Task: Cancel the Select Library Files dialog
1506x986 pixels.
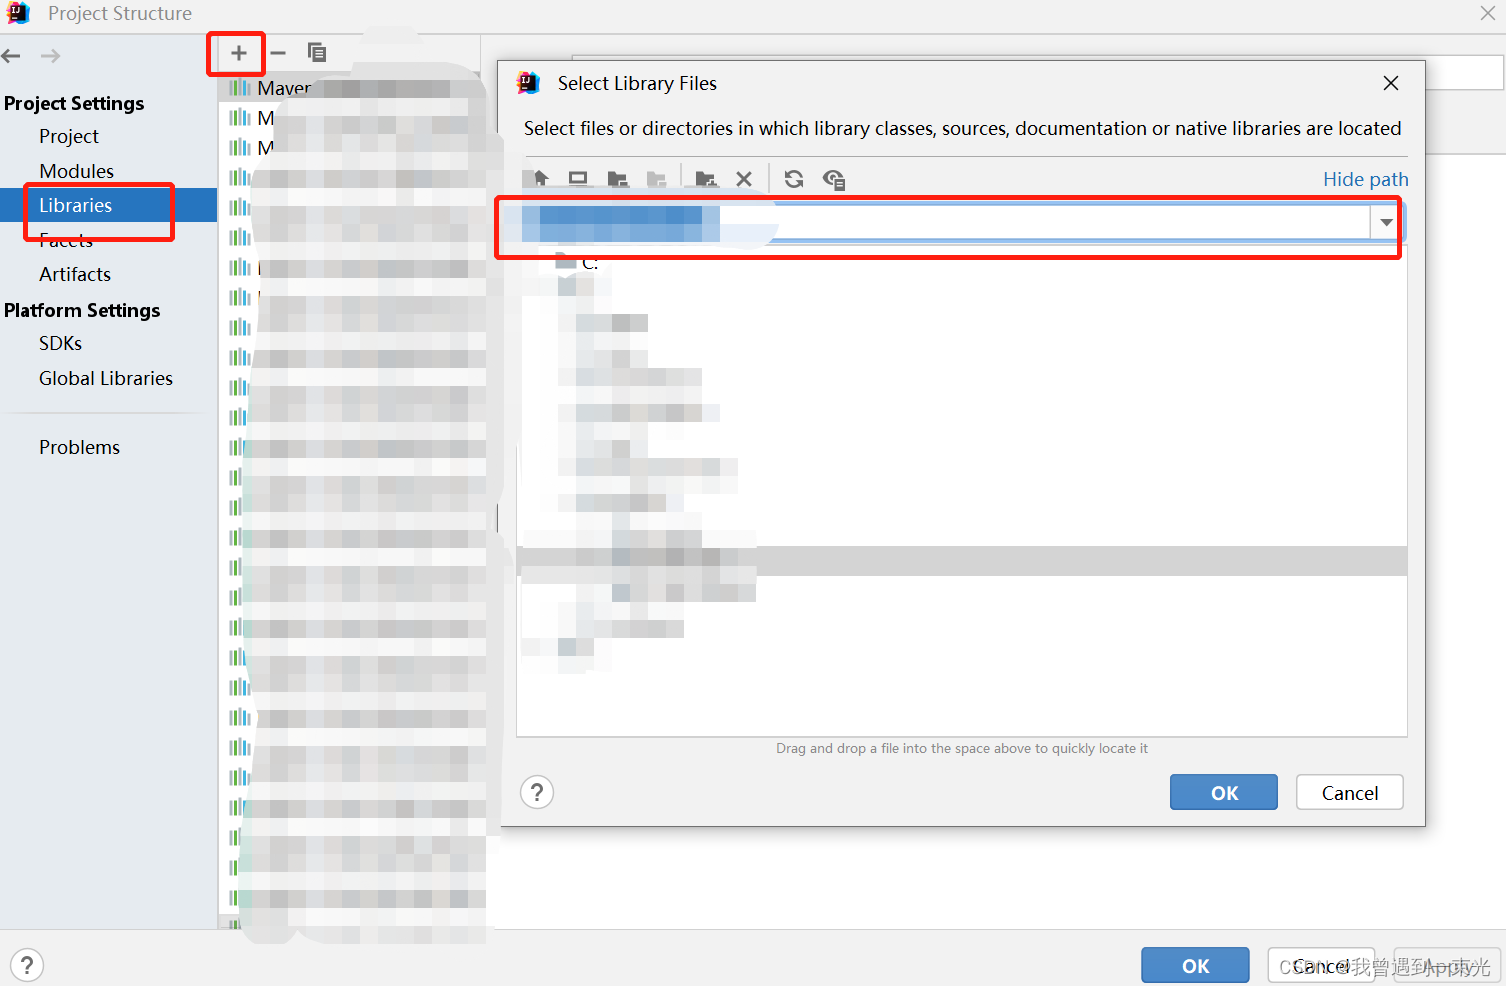Action: (x=1350, y=792)
